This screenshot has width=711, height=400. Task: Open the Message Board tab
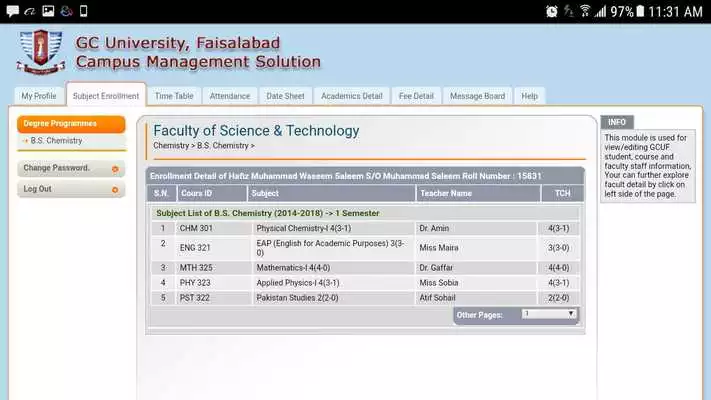point(477,96)
